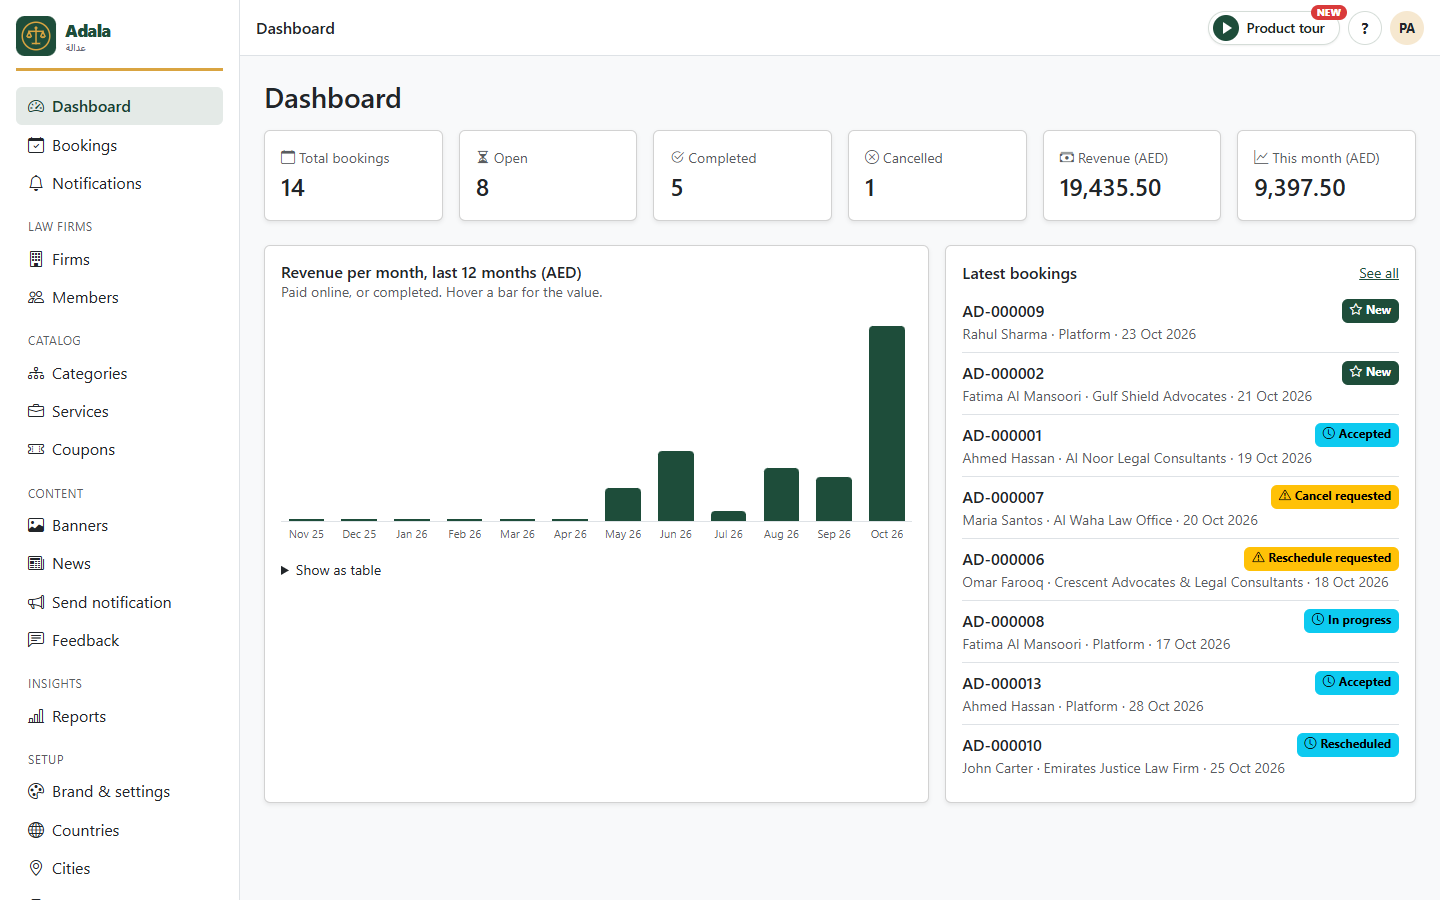Open booking AD-000009
This screenshot has height=900, width=1440.
pyautogui.click(x=1003, y=311)
